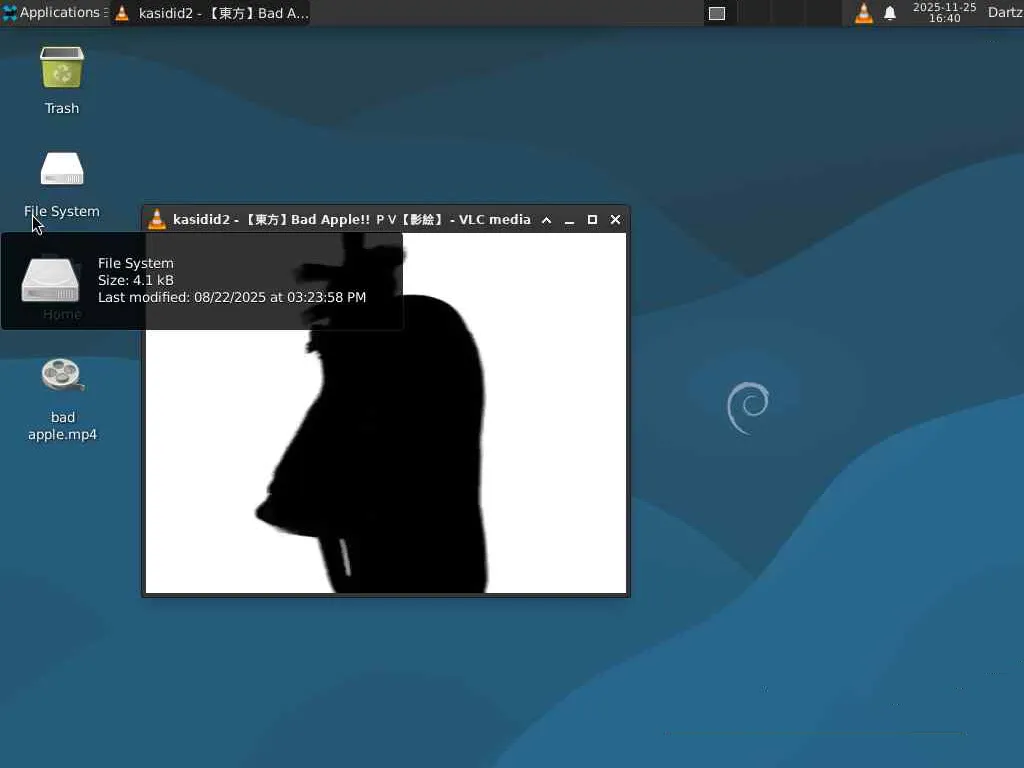Click the "bad apple.mp4" file name label
The width and height of the screenshot is (1024, 768).
63,426
